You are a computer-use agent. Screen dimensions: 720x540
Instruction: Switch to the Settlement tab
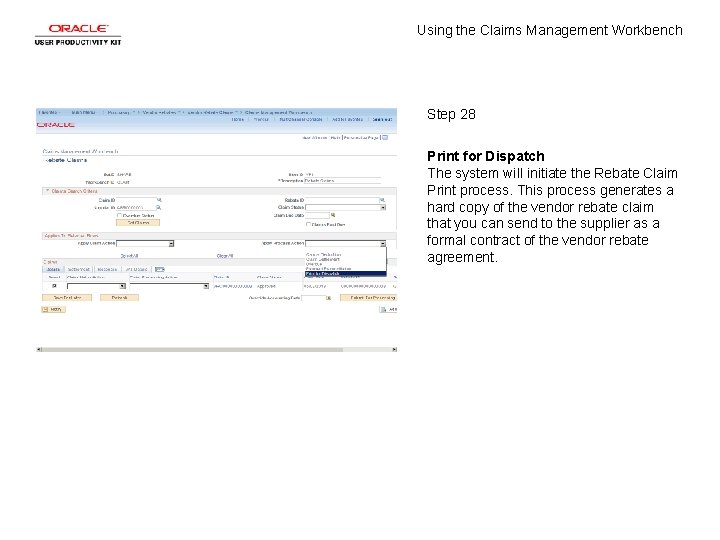click(79, 270)
